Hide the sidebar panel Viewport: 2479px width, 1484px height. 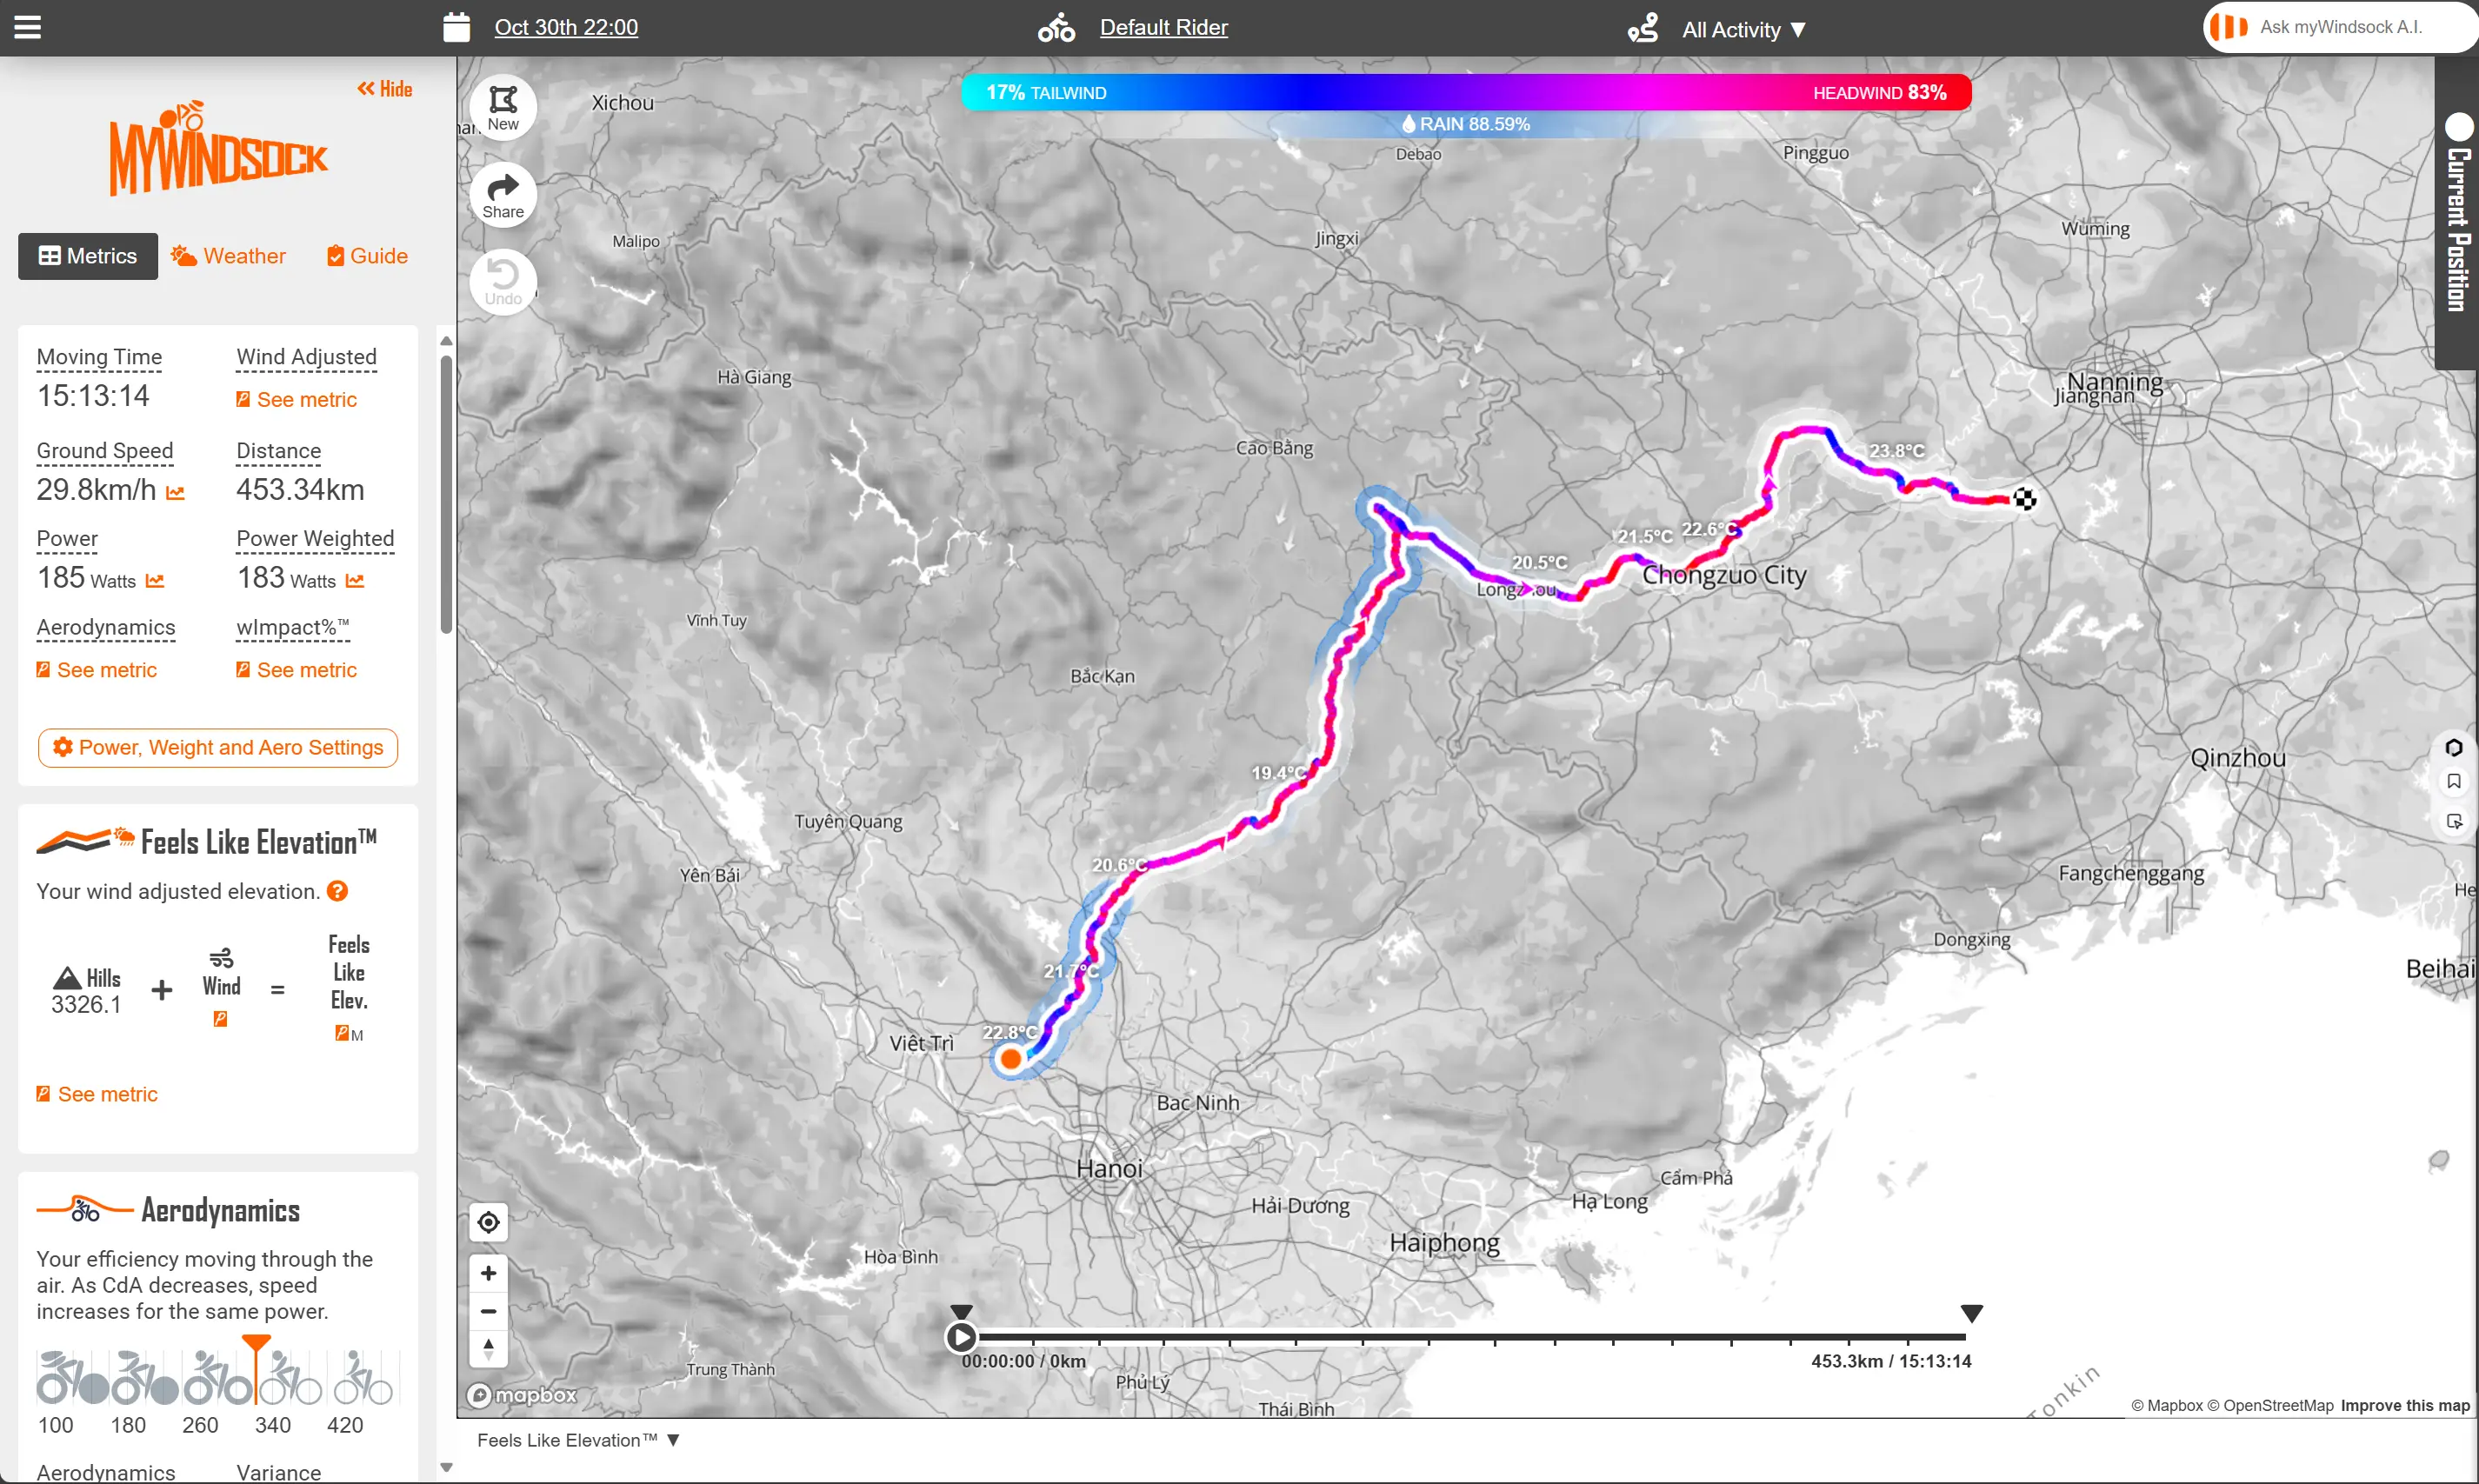385,89
